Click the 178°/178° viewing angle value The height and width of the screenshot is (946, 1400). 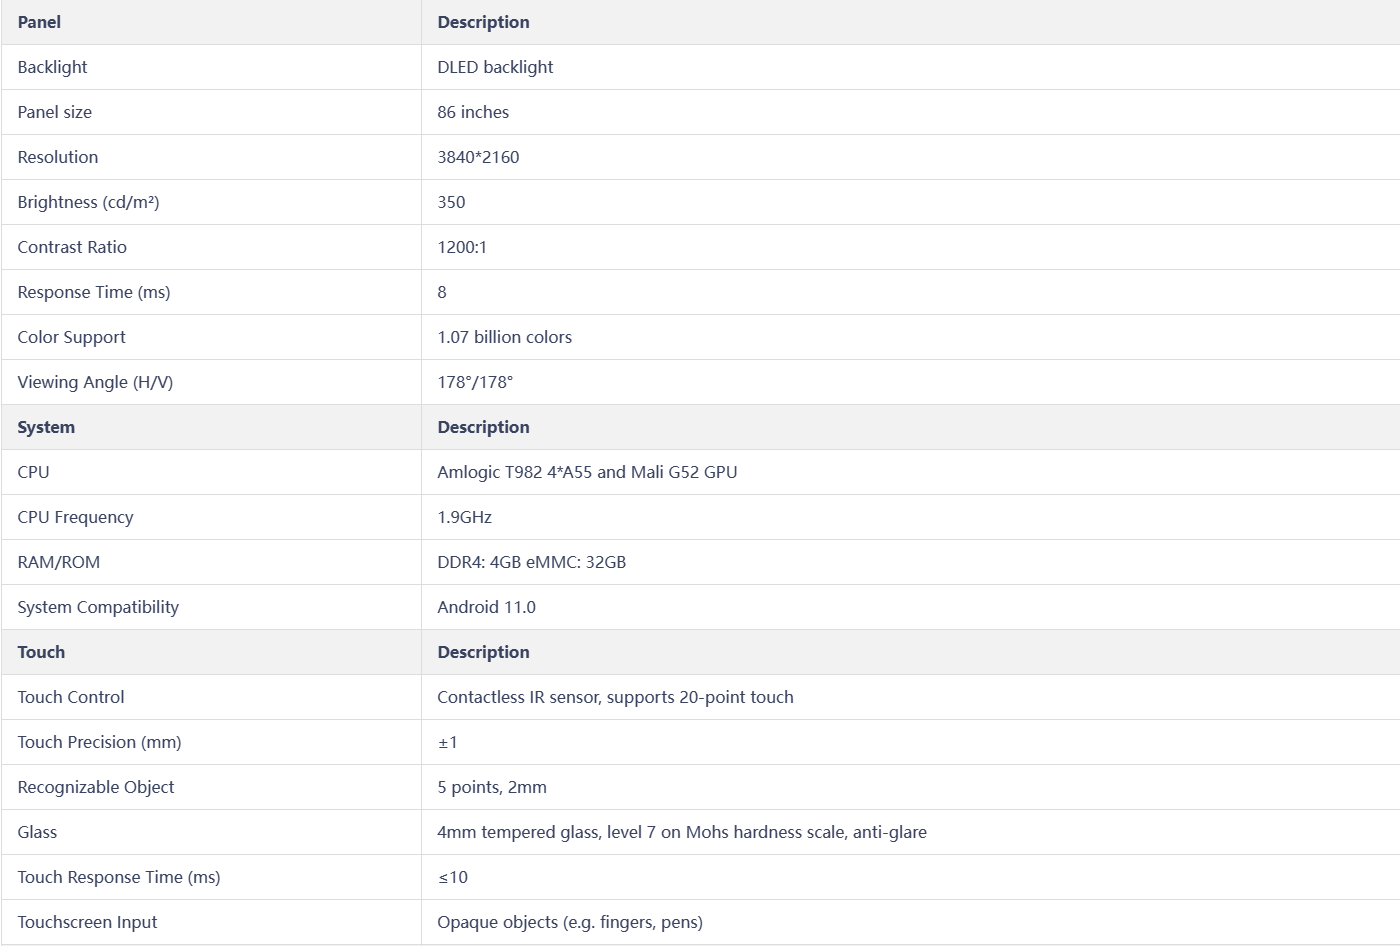tap(475, 382)
